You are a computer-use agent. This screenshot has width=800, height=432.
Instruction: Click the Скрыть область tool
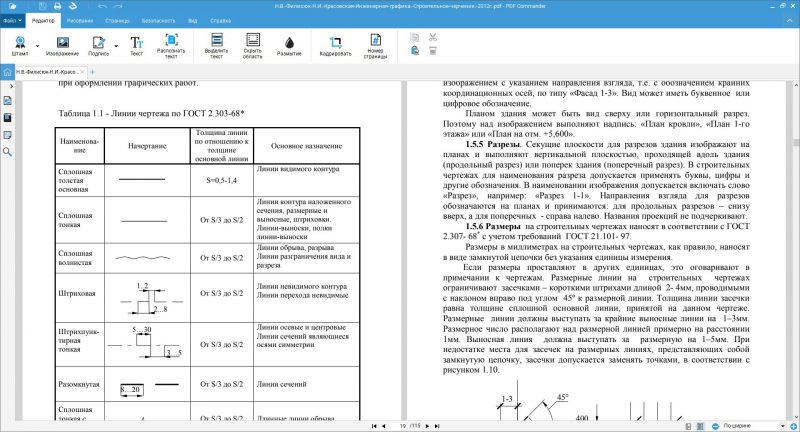click(x=253, y=46)
